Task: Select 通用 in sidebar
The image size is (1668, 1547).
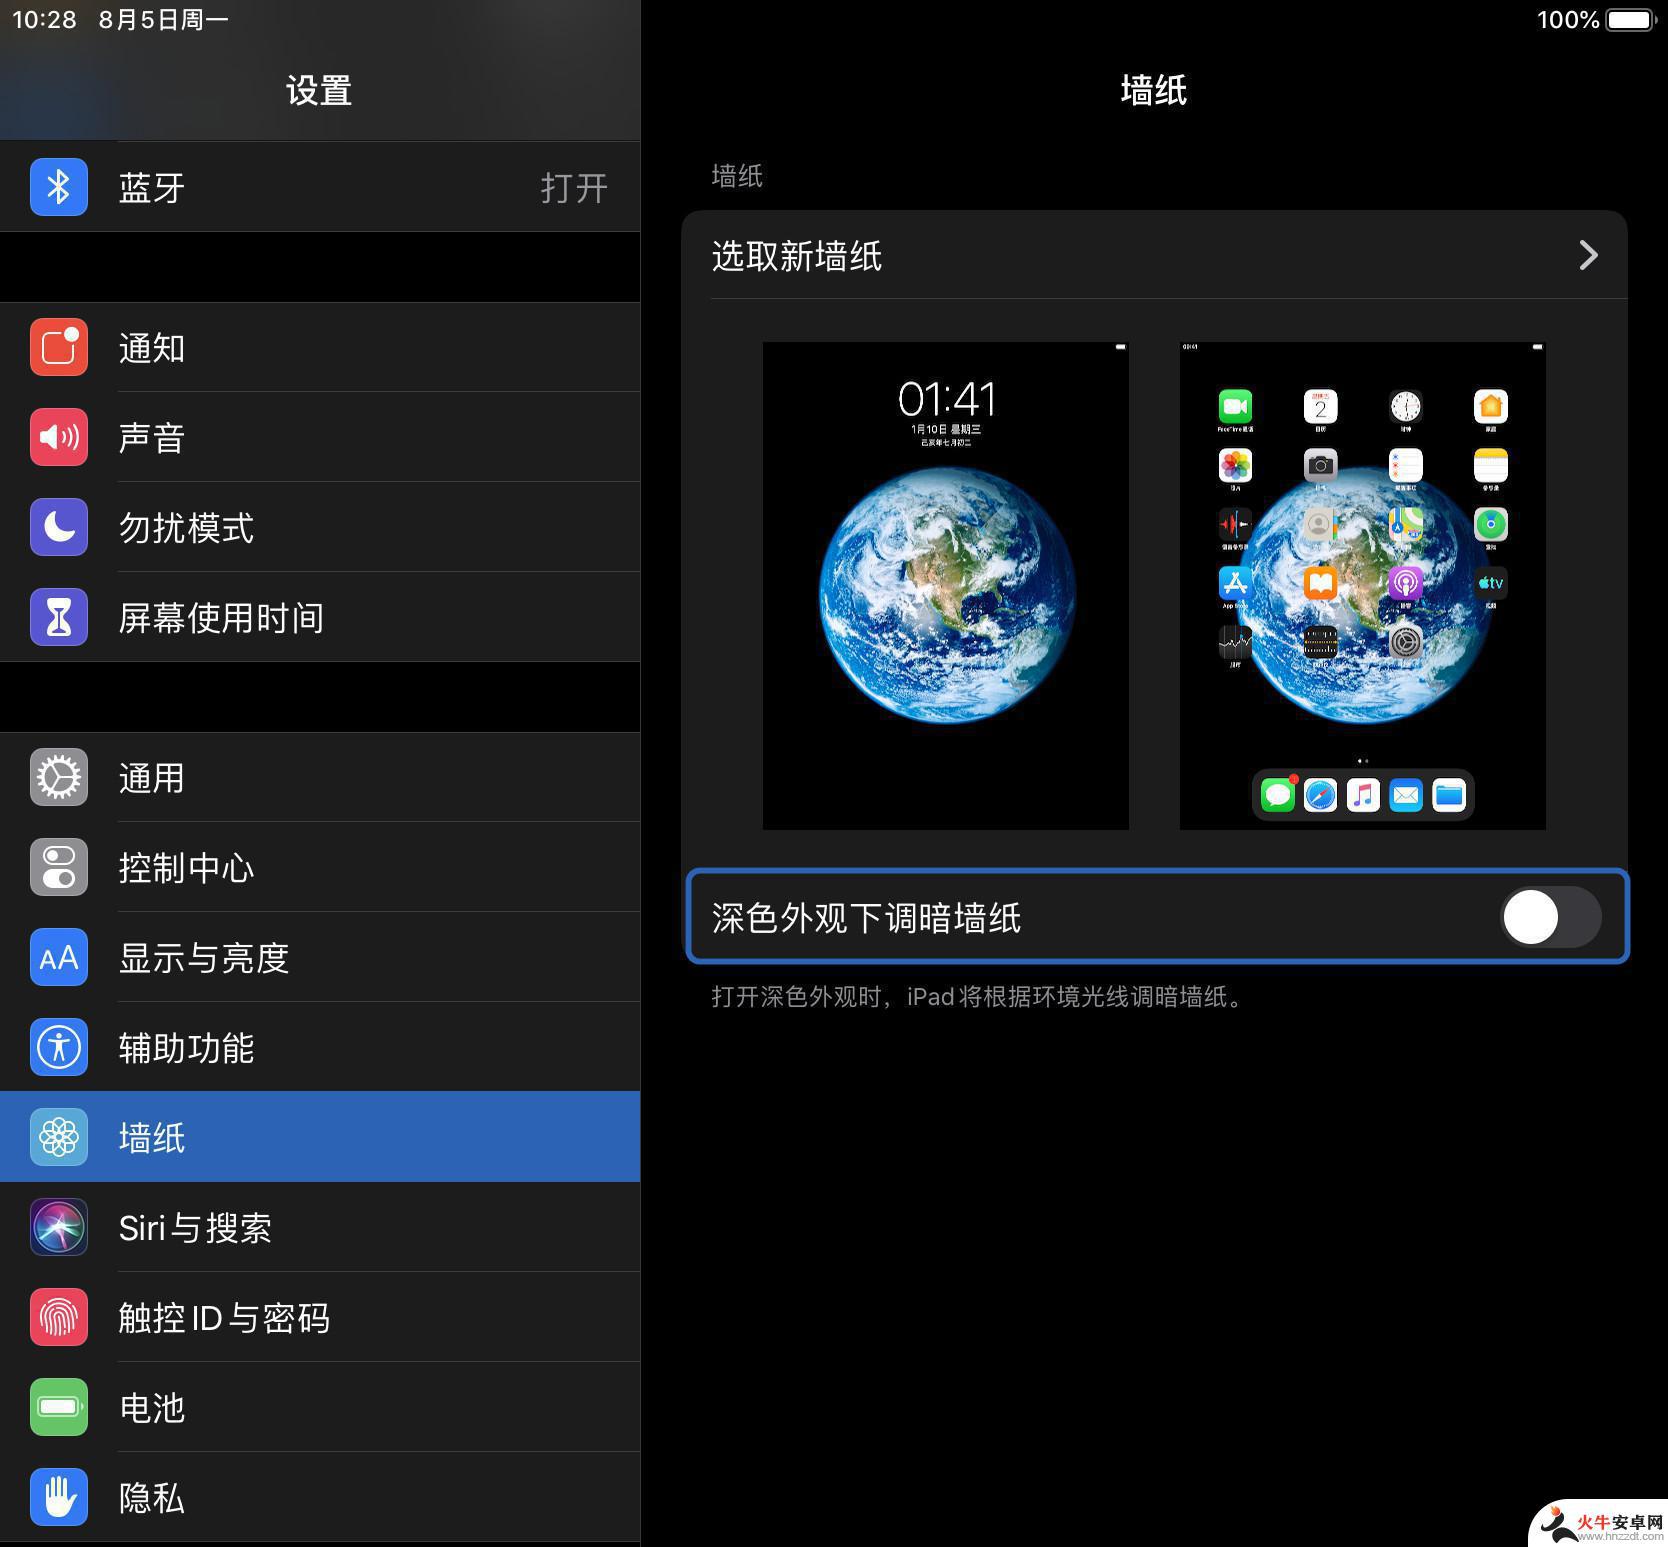Action: click(x=320, y=777)
